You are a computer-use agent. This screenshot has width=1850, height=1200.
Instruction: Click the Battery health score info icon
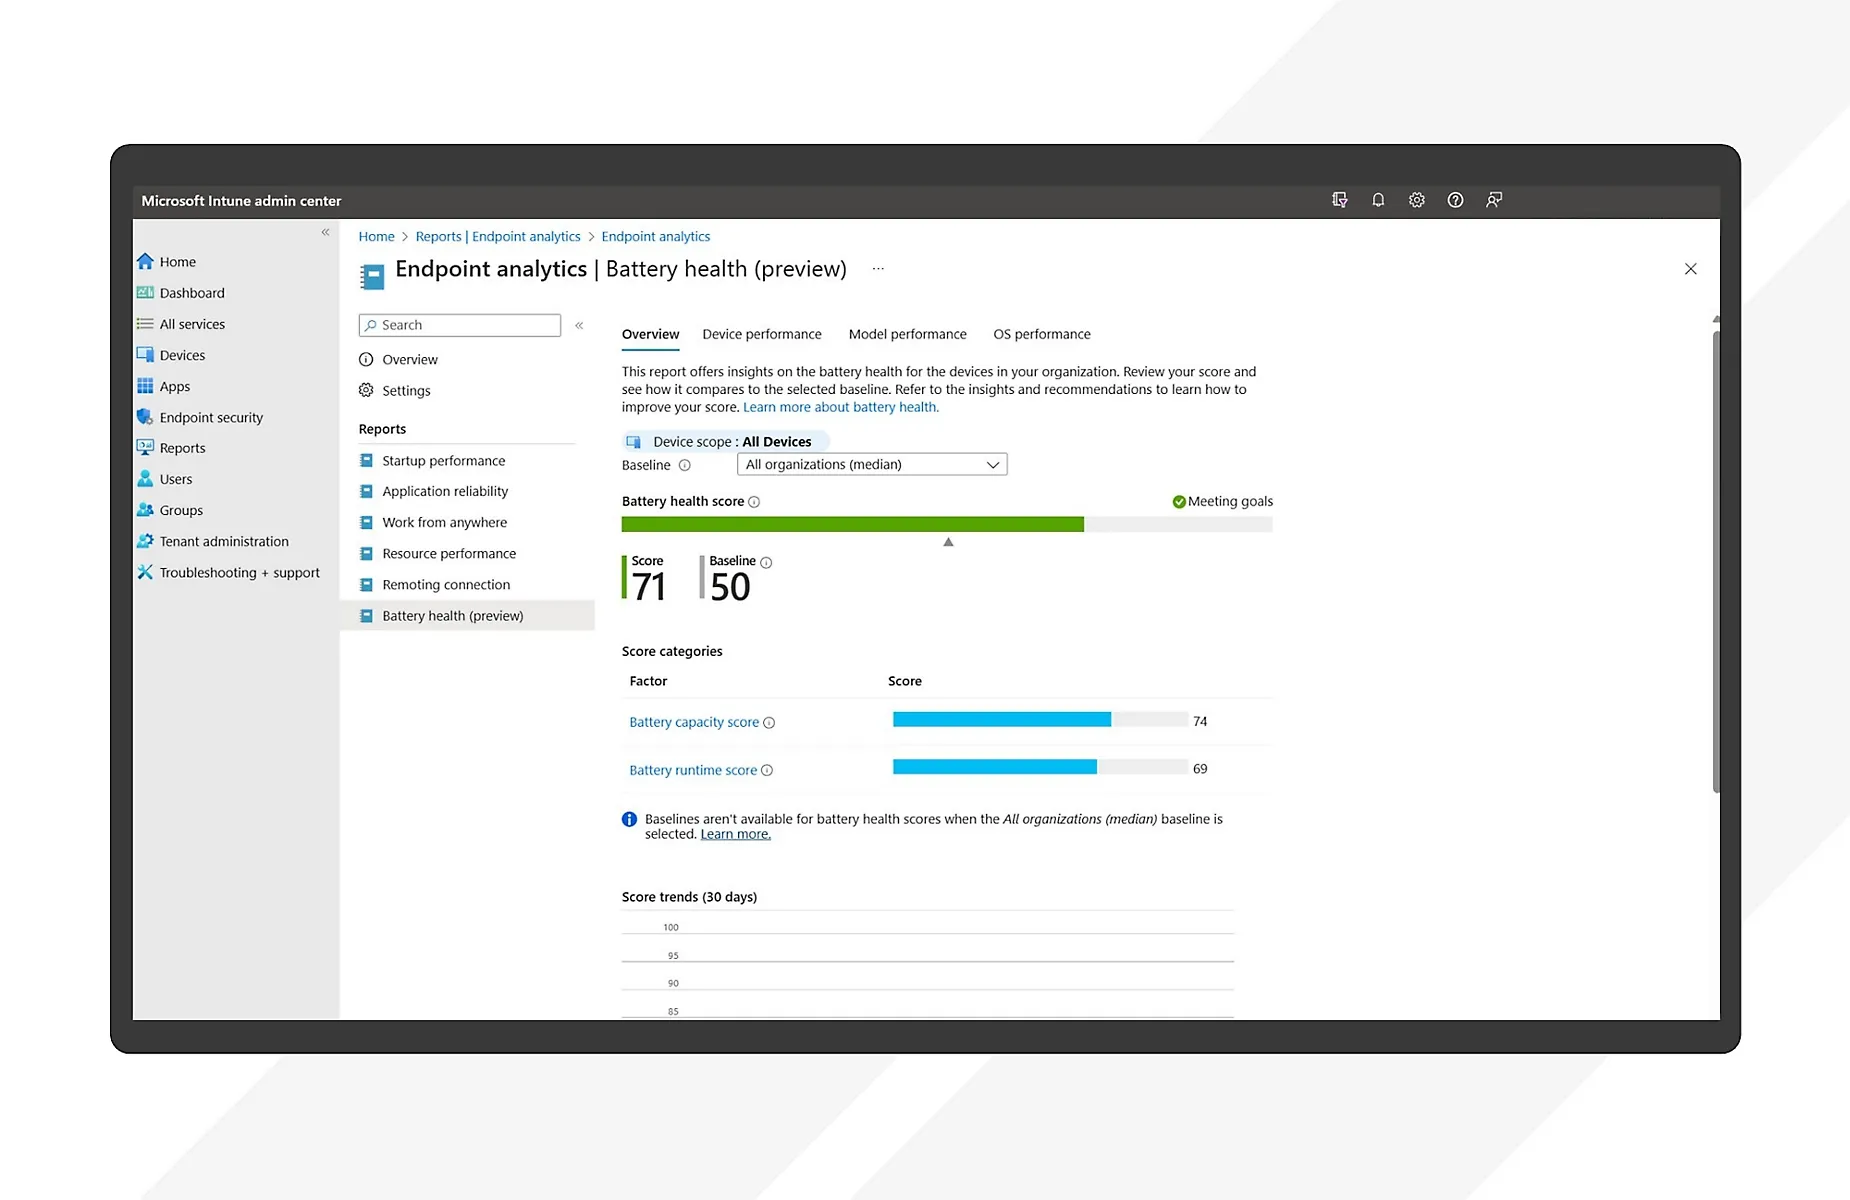pyautogui.click(x=754, y=502)
